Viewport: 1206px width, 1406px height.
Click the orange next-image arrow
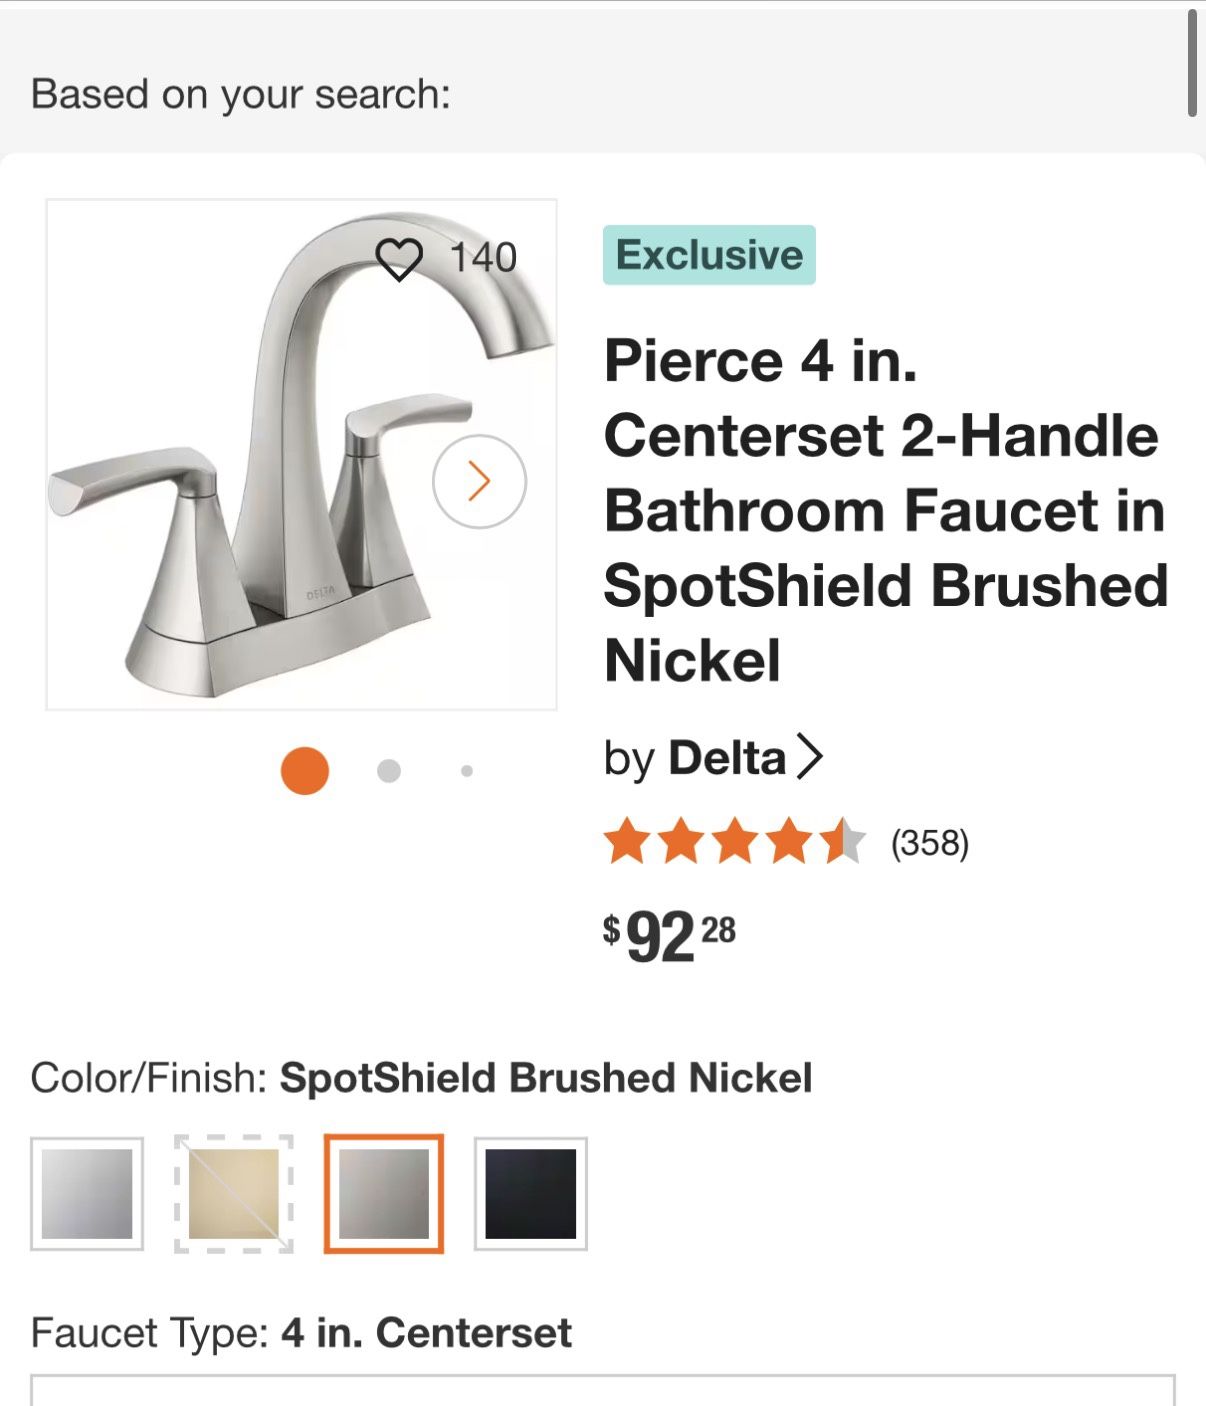coord(479,481)
